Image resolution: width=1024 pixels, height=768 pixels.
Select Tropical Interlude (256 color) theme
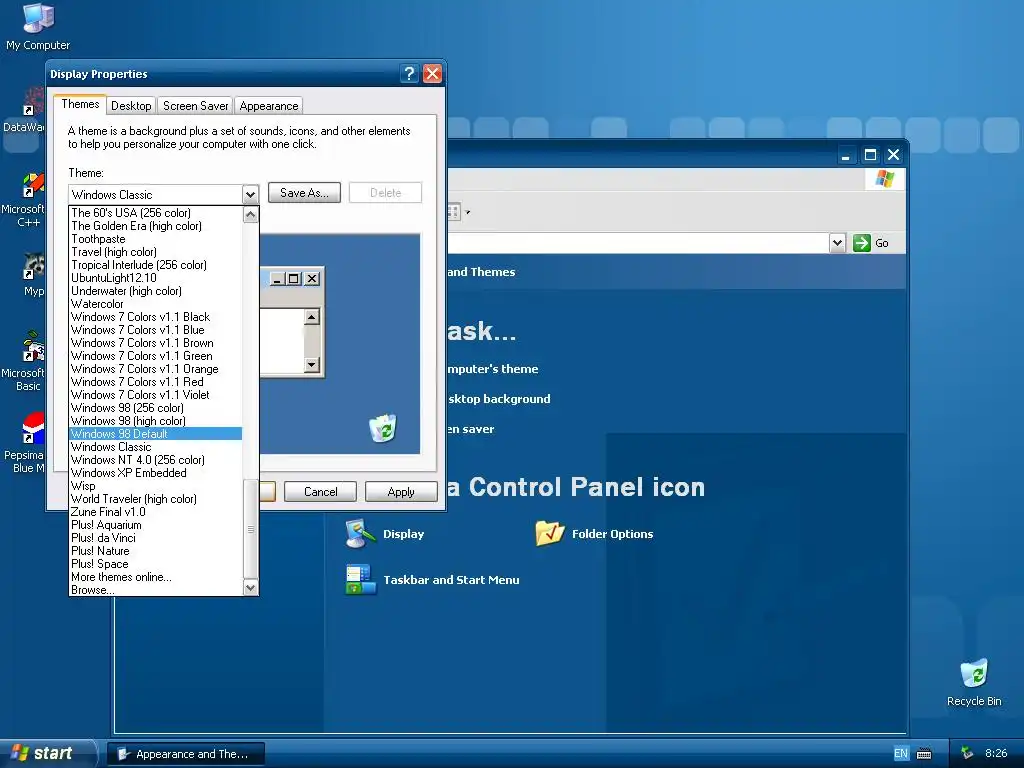[155, 265]
